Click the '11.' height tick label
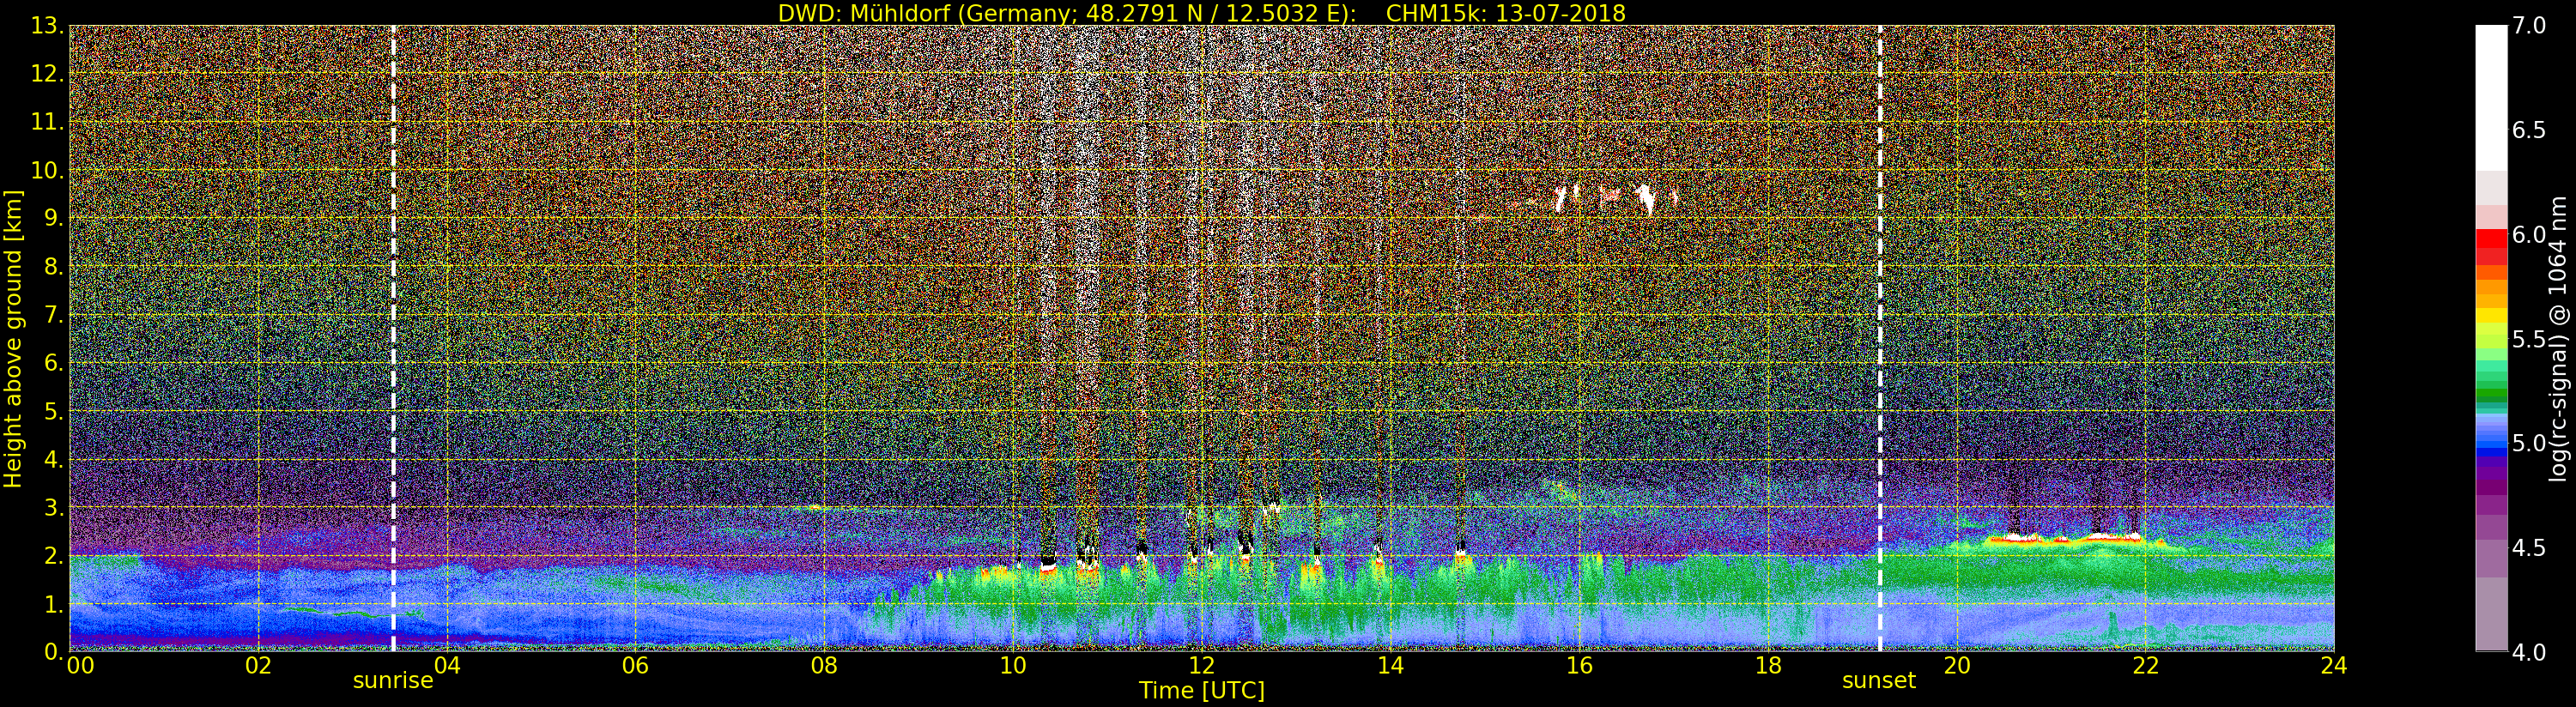Image resolution: width=2576 pixels, height=707 pixels. (x=47, y=122)
